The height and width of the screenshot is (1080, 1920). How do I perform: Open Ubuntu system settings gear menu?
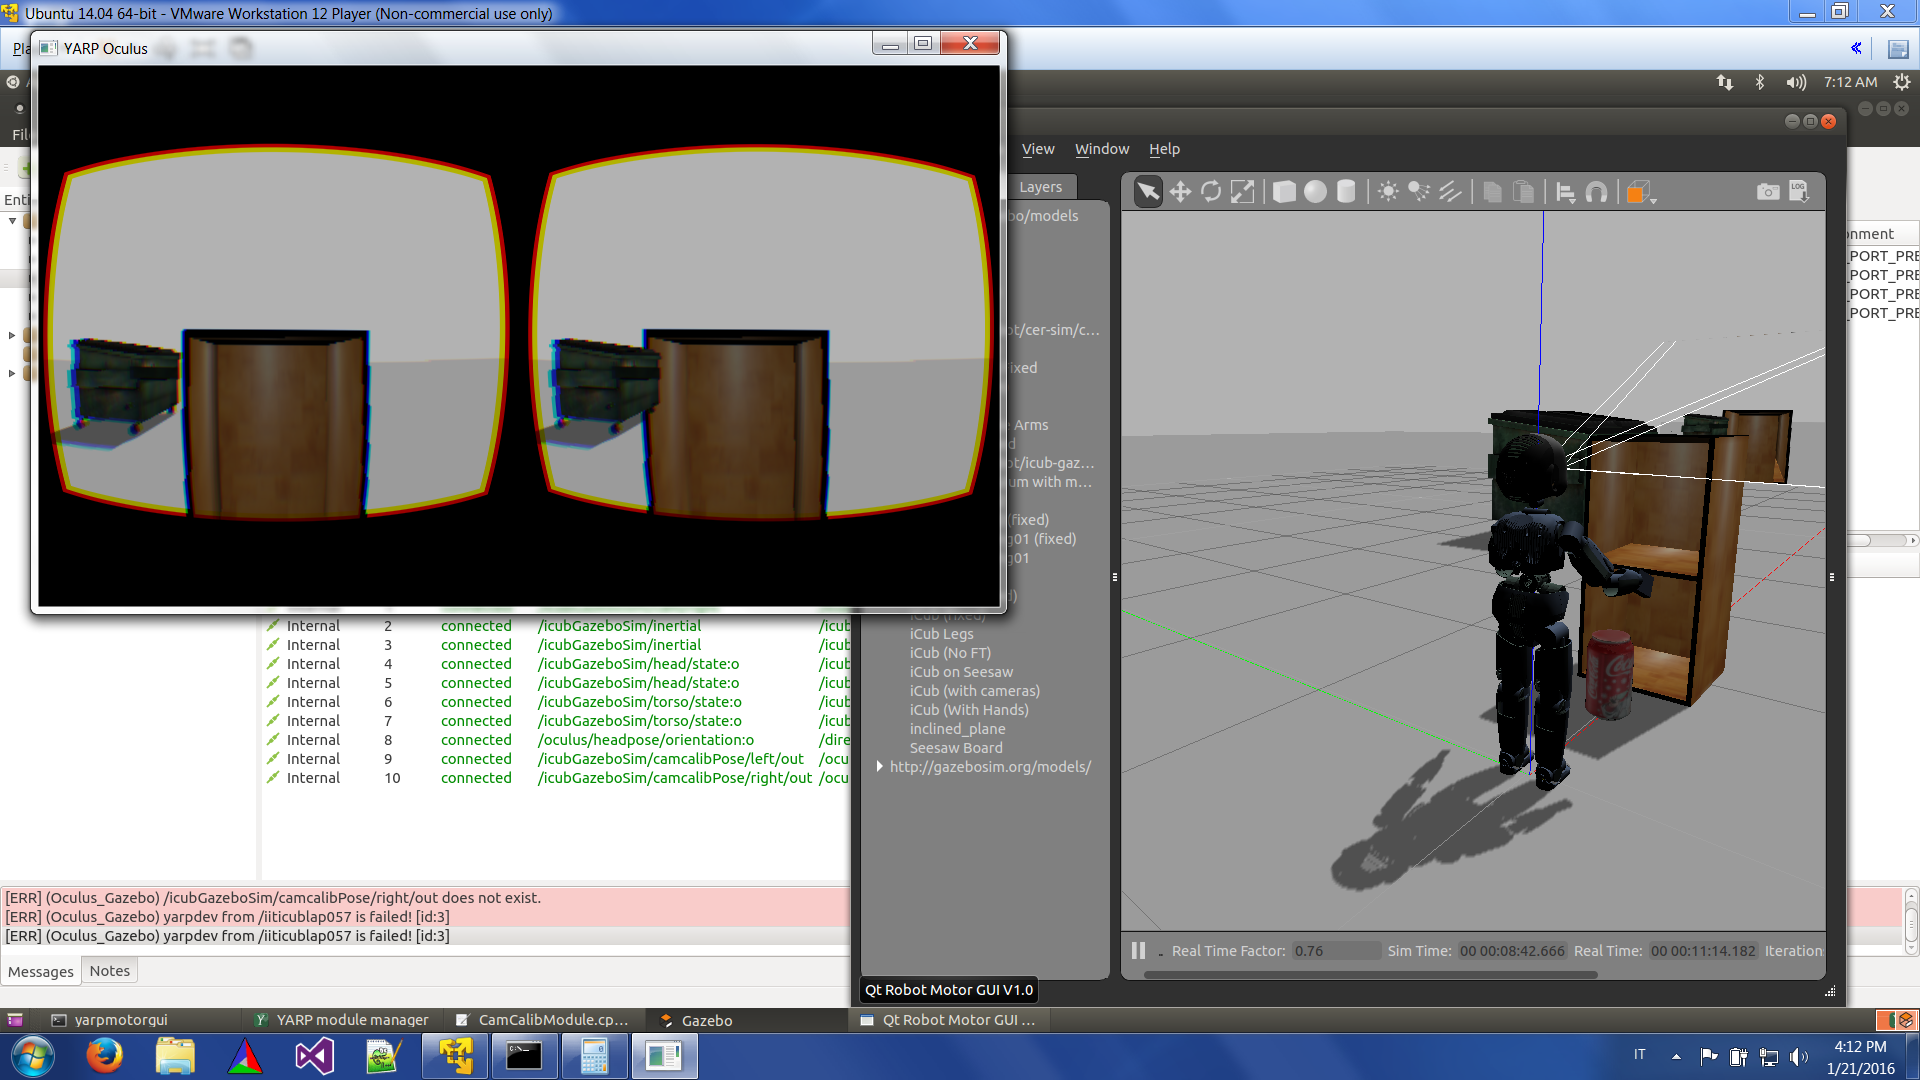(1901, 83)
